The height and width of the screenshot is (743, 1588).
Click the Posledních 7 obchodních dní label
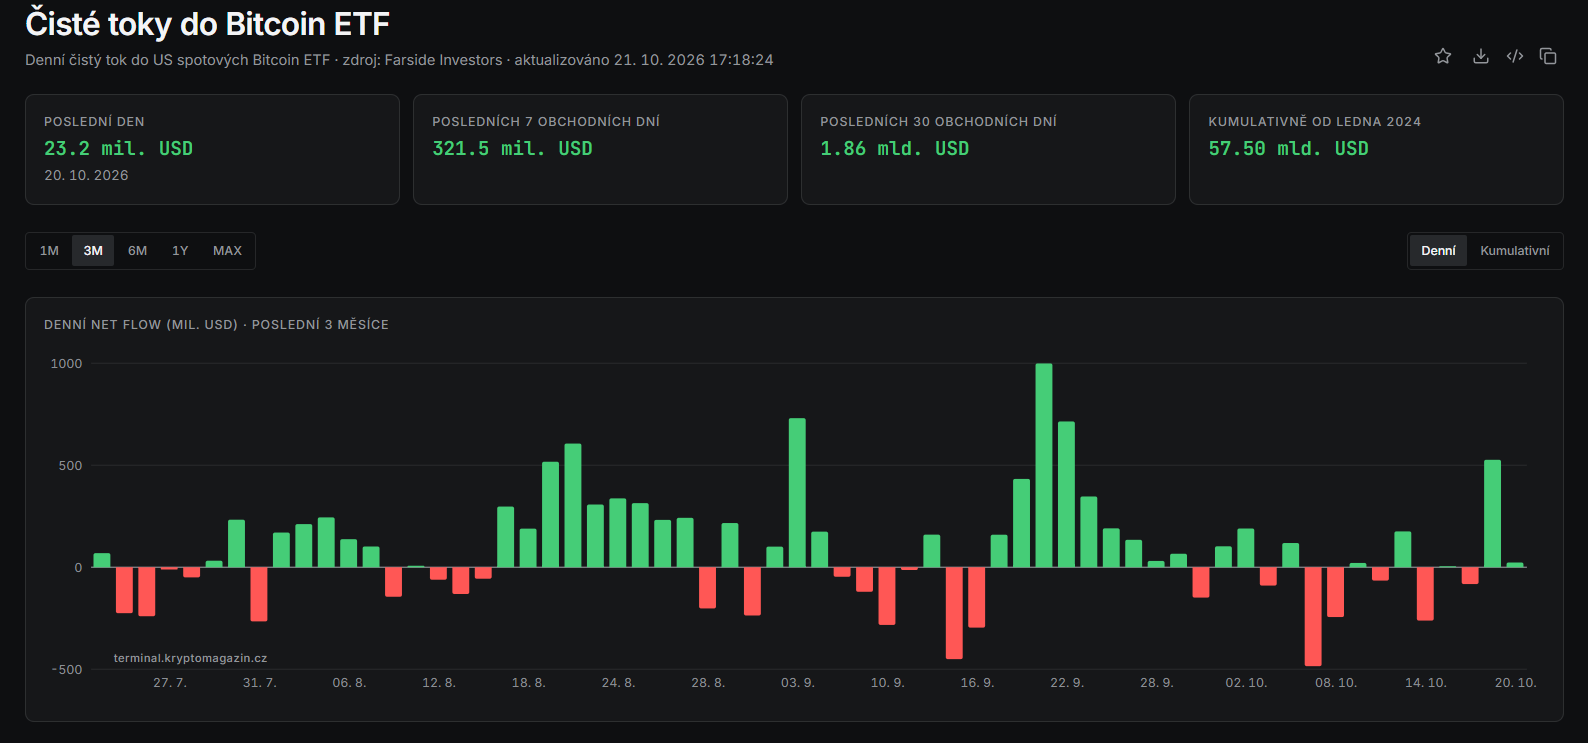click(546, 122)
